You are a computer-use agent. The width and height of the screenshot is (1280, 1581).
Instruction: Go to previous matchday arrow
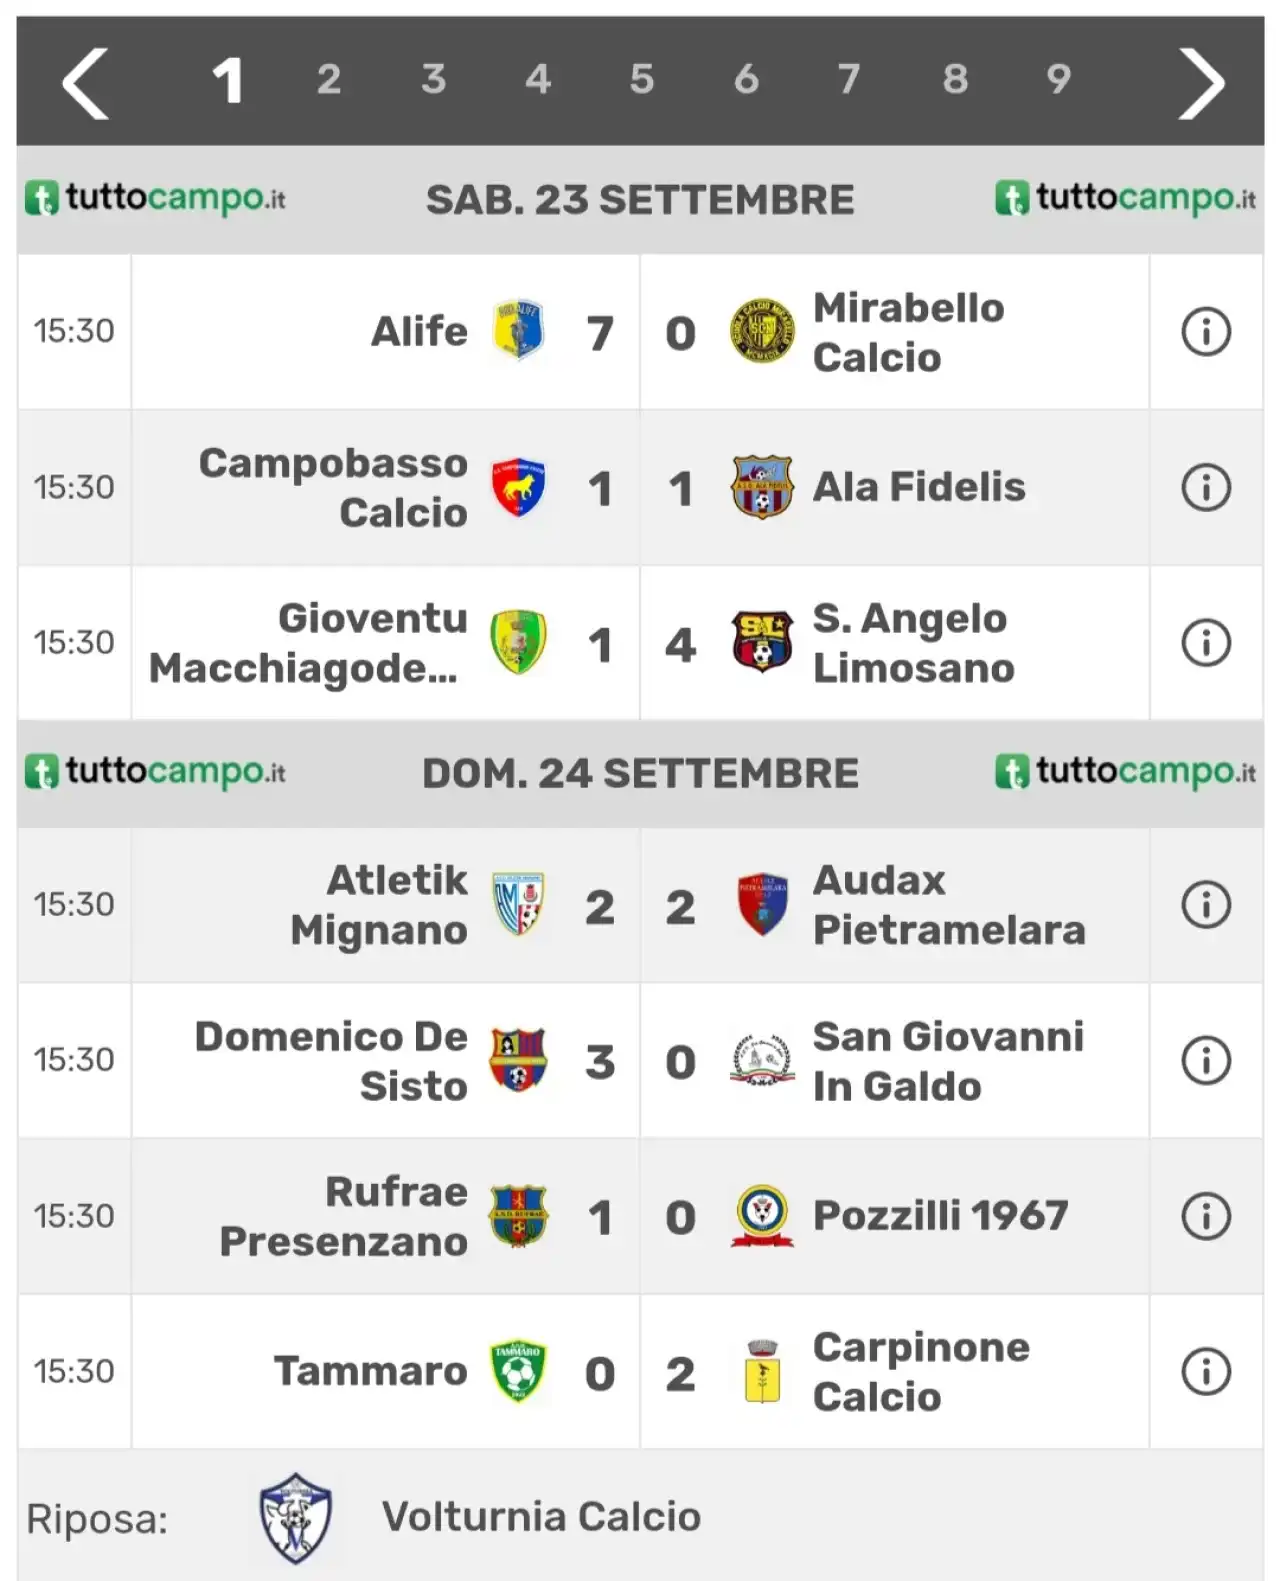click(86, 84)
